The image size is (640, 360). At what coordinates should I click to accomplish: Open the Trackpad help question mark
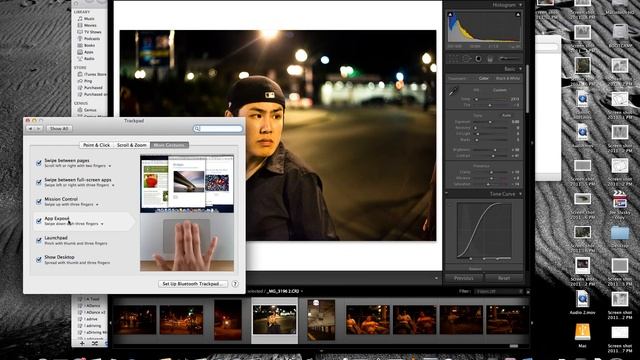(x=235, y=284)
